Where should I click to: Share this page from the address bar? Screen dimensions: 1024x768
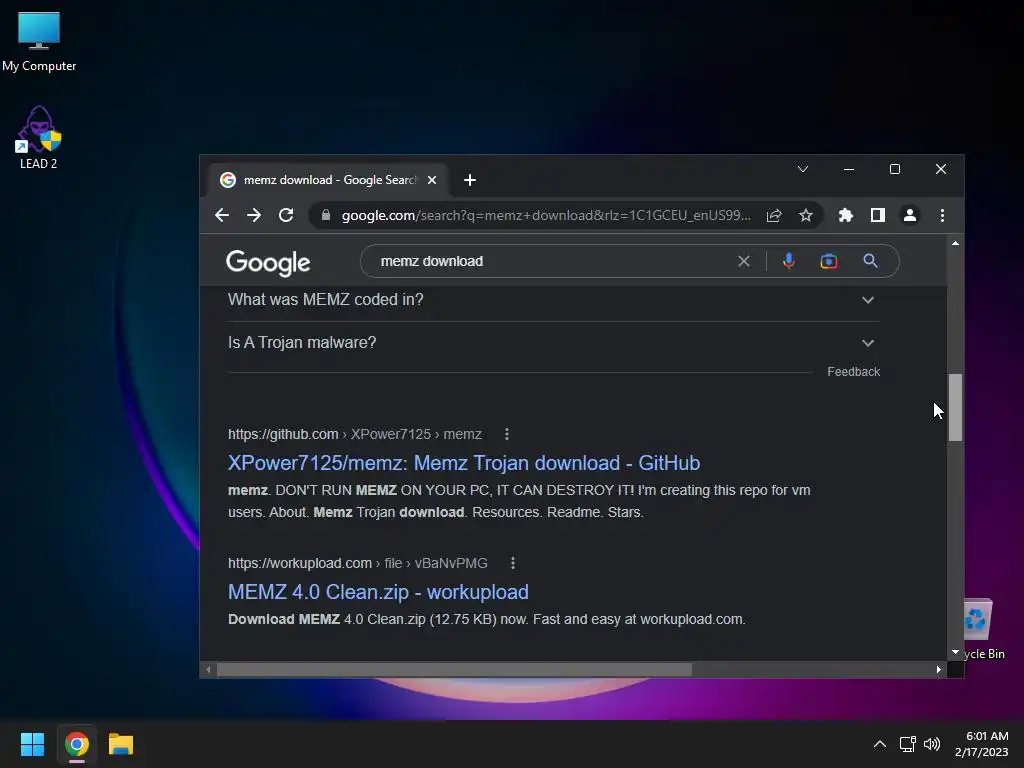coord(774,216)
